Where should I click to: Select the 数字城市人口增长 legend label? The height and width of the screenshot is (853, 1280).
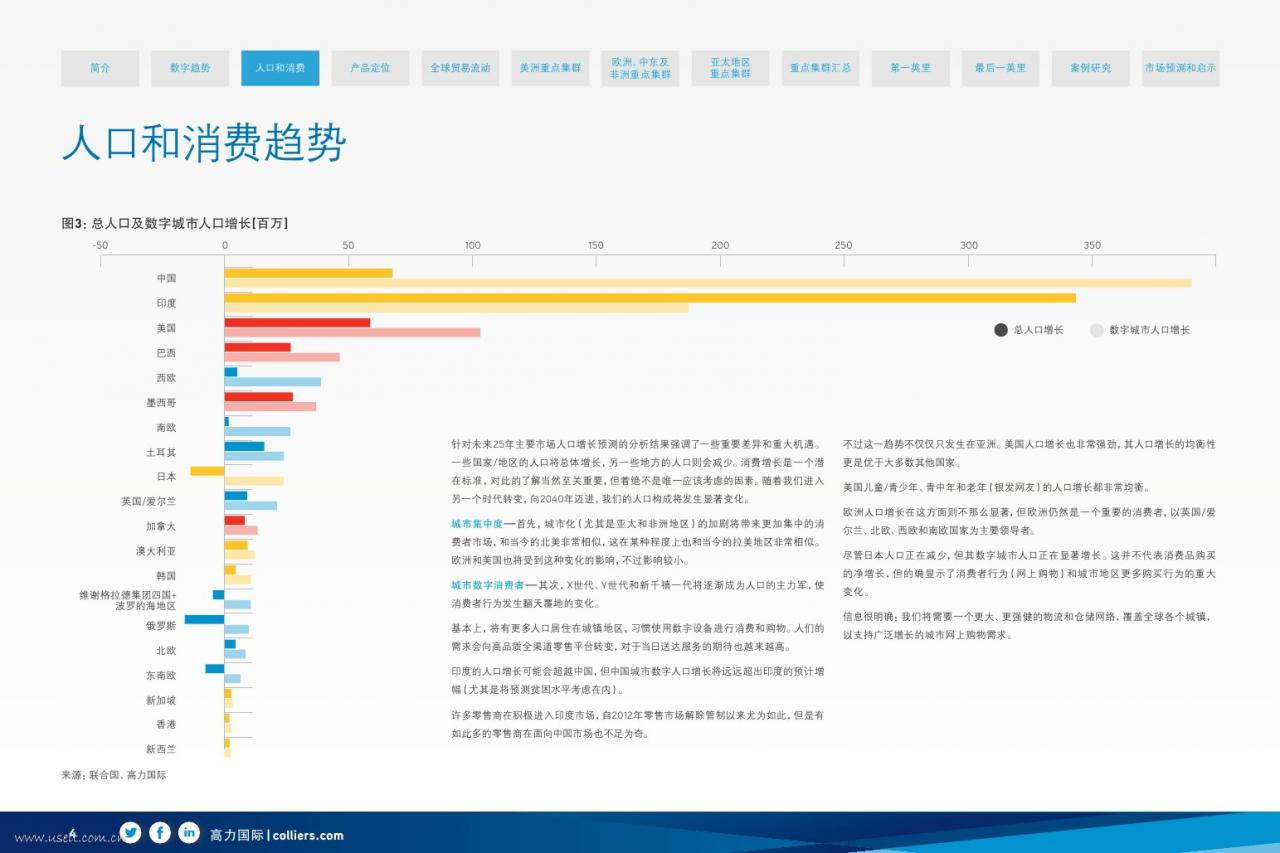(1150, 330)
